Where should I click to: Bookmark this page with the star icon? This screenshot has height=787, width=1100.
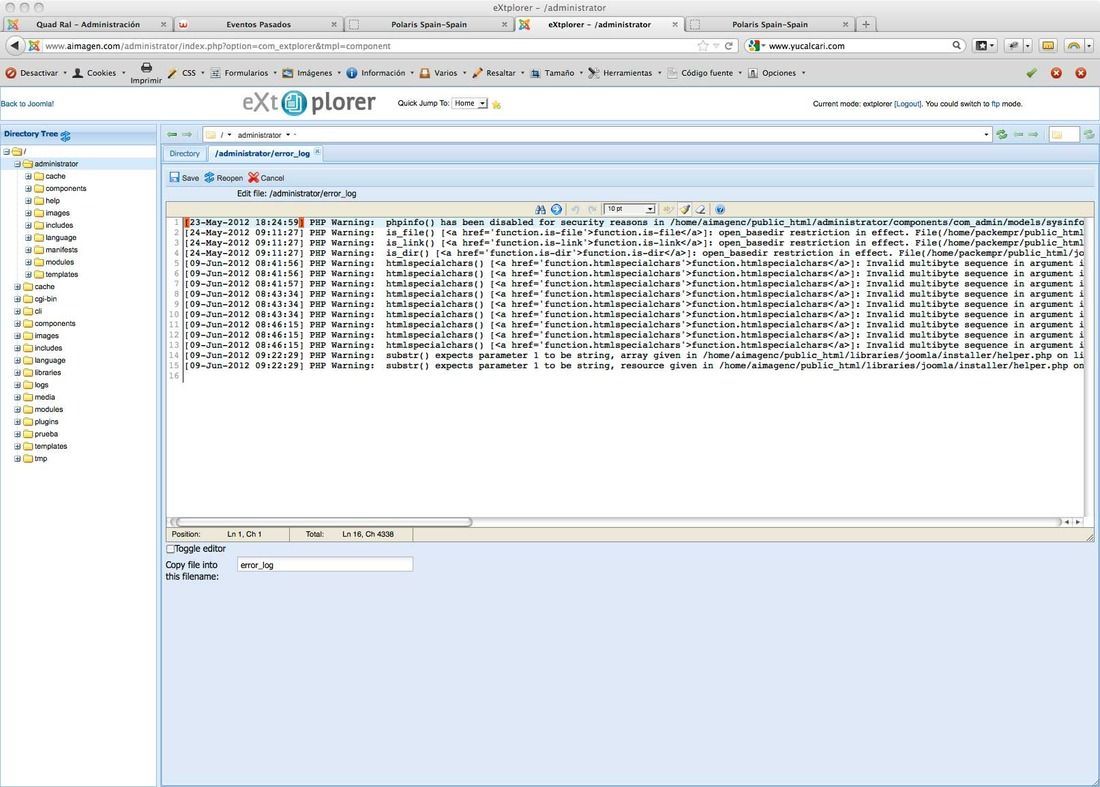pyautogui.click(x=703, y=46)
